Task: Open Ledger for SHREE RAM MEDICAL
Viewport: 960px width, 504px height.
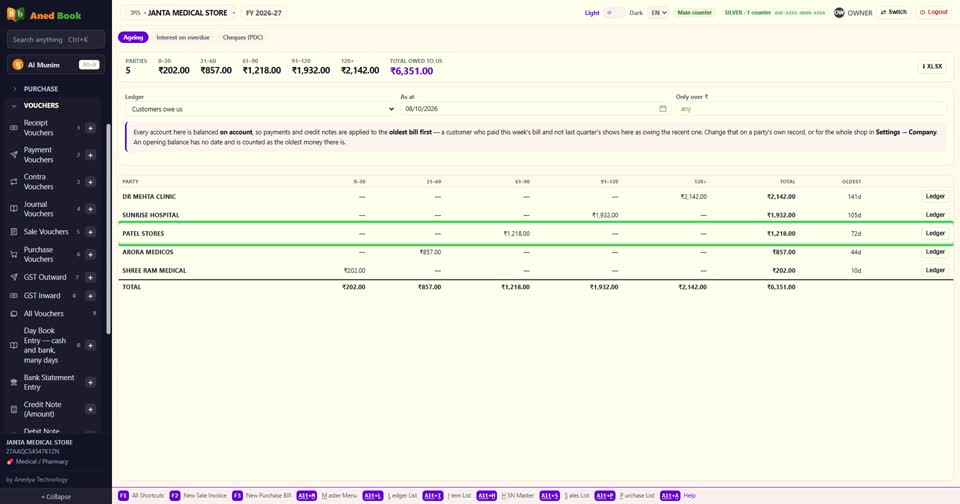Action: [x=935, y=270]
